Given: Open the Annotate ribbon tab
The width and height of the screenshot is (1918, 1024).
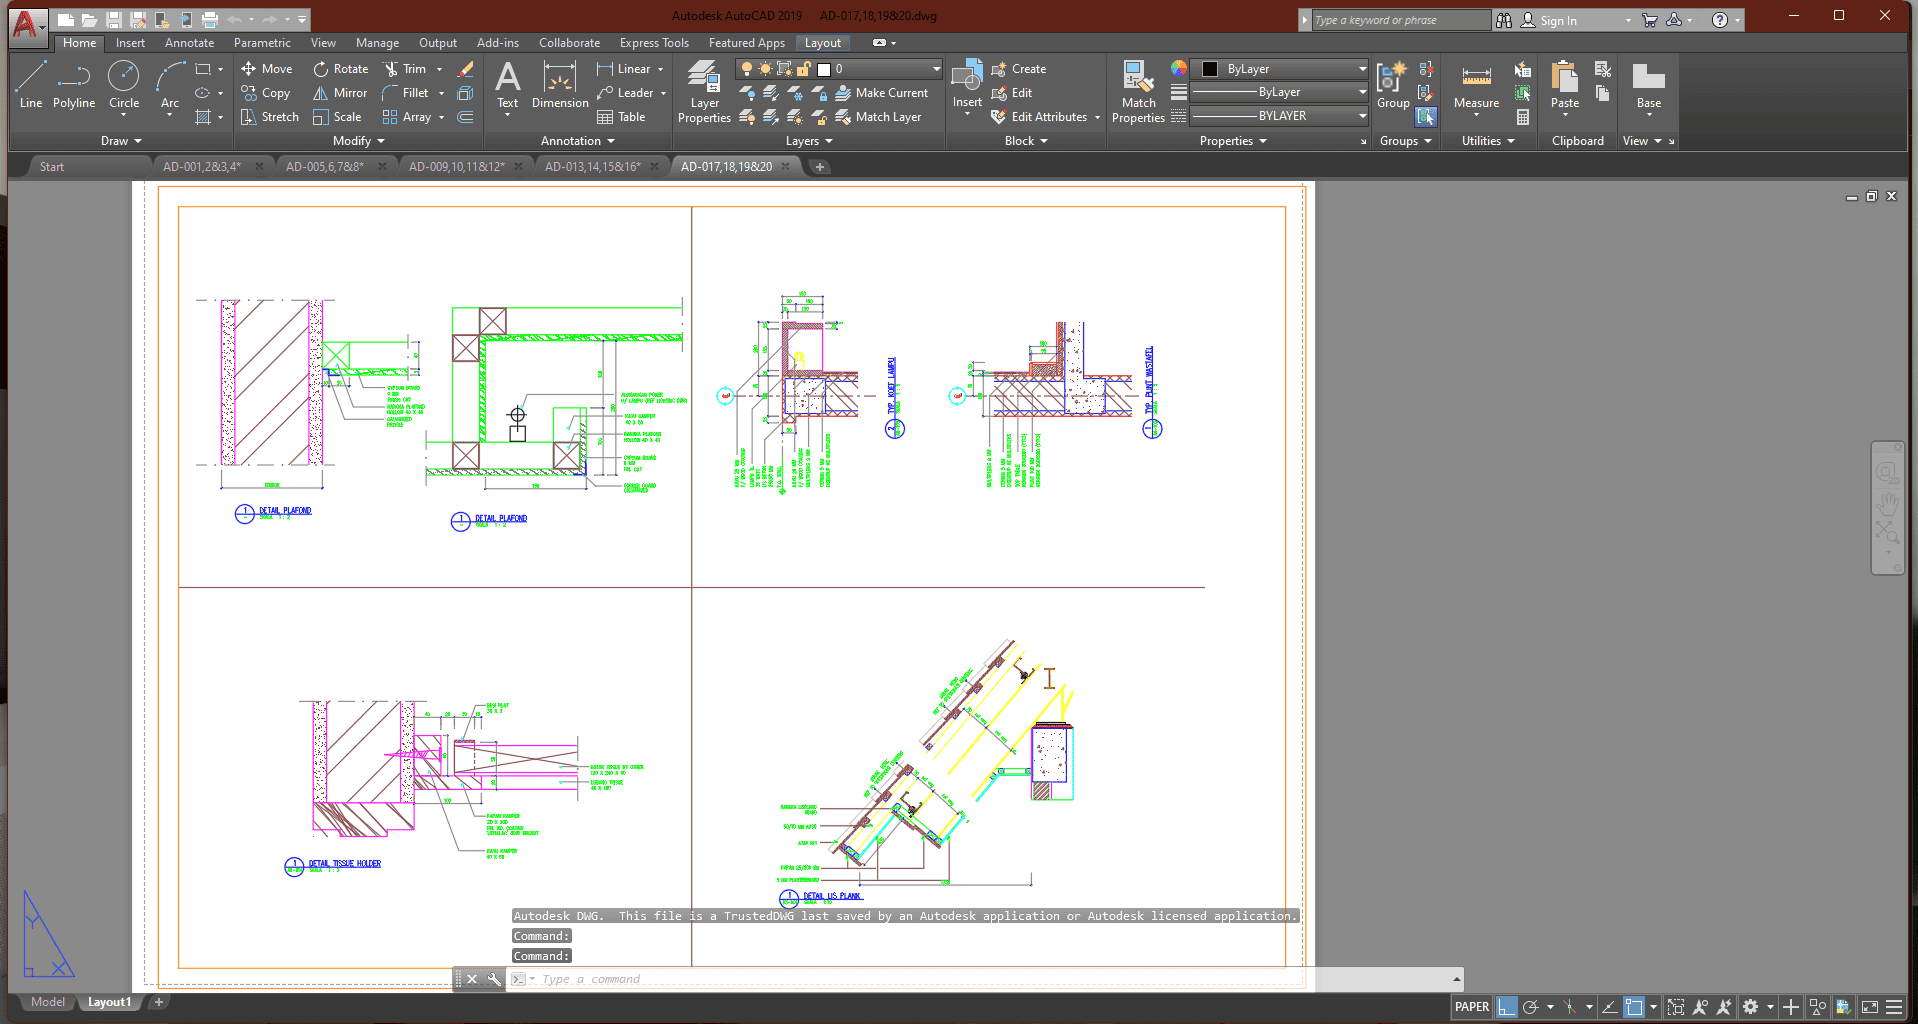Looking at the screenshot, I should click(x=189, y=43).
